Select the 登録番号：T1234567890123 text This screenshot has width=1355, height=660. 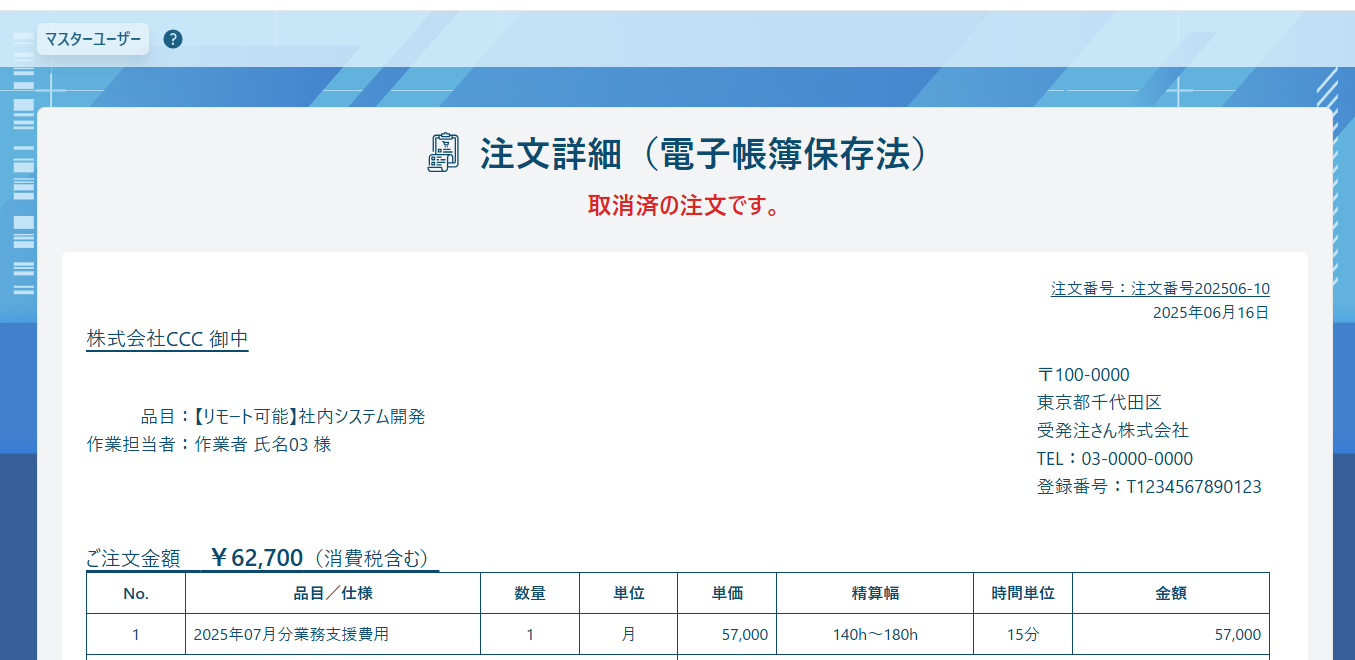coord(1149,487)
